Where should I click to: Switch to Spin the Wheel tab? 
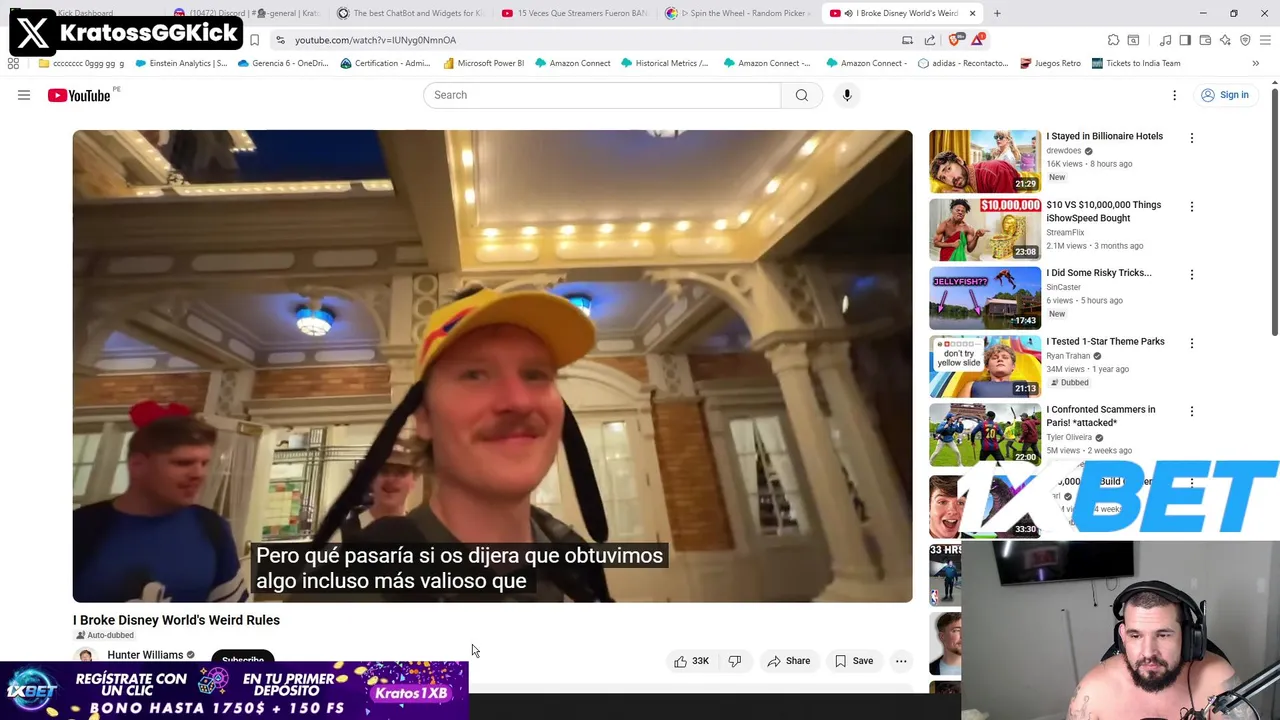(x=738, y=13)
